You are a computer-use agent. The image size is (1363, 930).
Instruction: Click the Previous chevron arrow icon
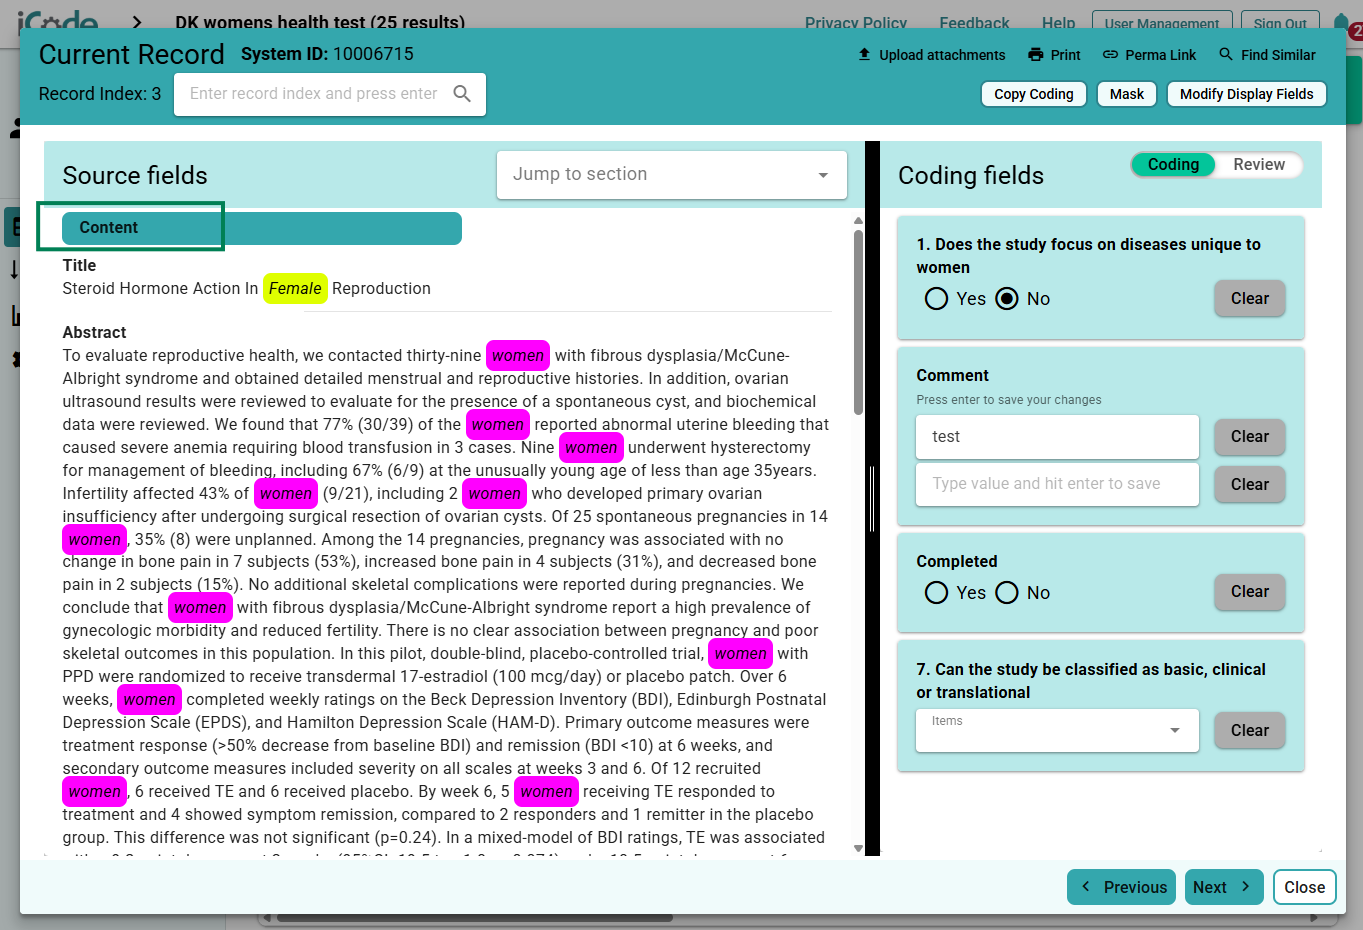(x=1085, y=886)
